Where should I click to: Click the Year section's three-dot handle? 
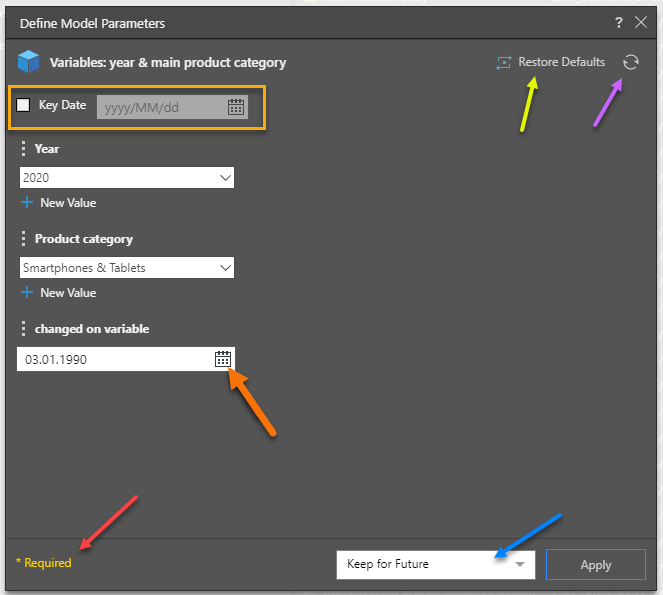click(x=24, y=149)
